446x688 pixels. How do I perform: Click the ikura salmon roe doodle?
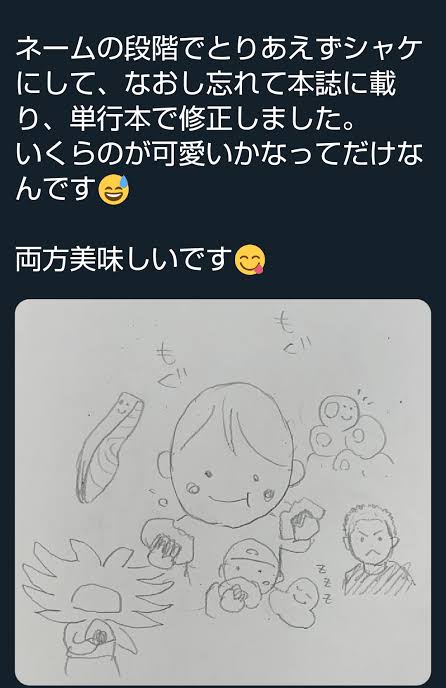349,434
